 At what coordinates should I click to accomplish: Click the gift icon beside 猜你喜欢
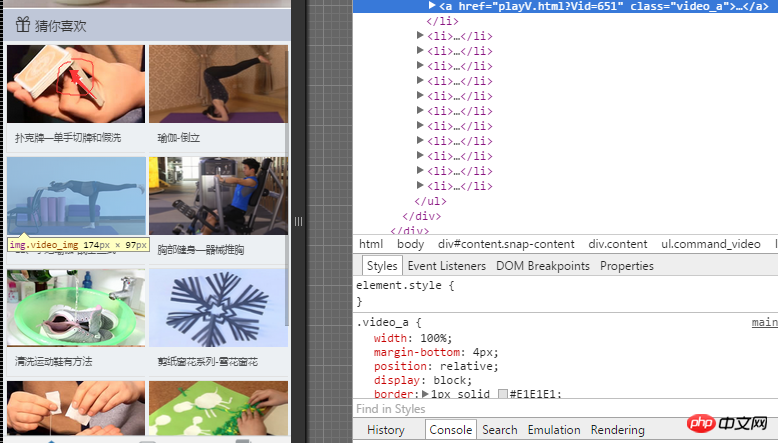21,25
